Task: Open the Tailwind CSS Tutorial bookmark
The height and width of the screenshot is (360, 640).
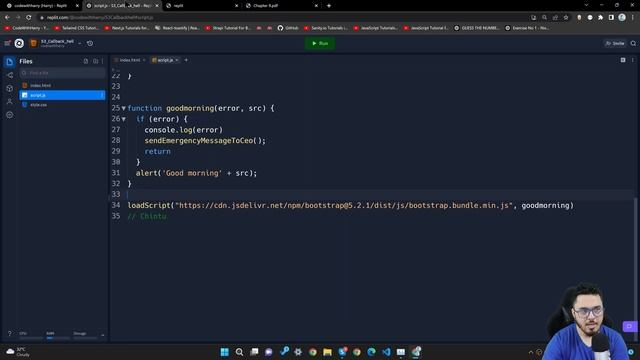Action: (x=77, y=28)
